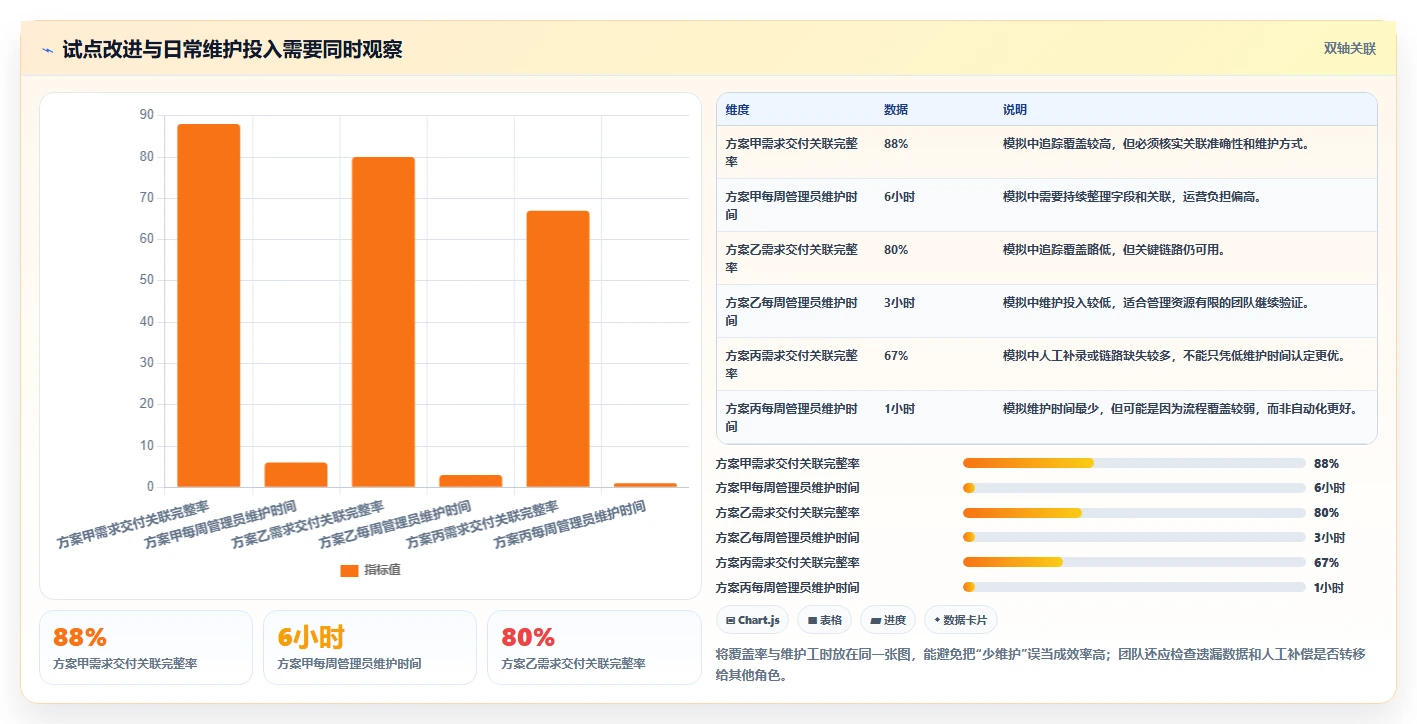
Task: Click the 双轴关联 label in the header
Action: pos(1350,49)
